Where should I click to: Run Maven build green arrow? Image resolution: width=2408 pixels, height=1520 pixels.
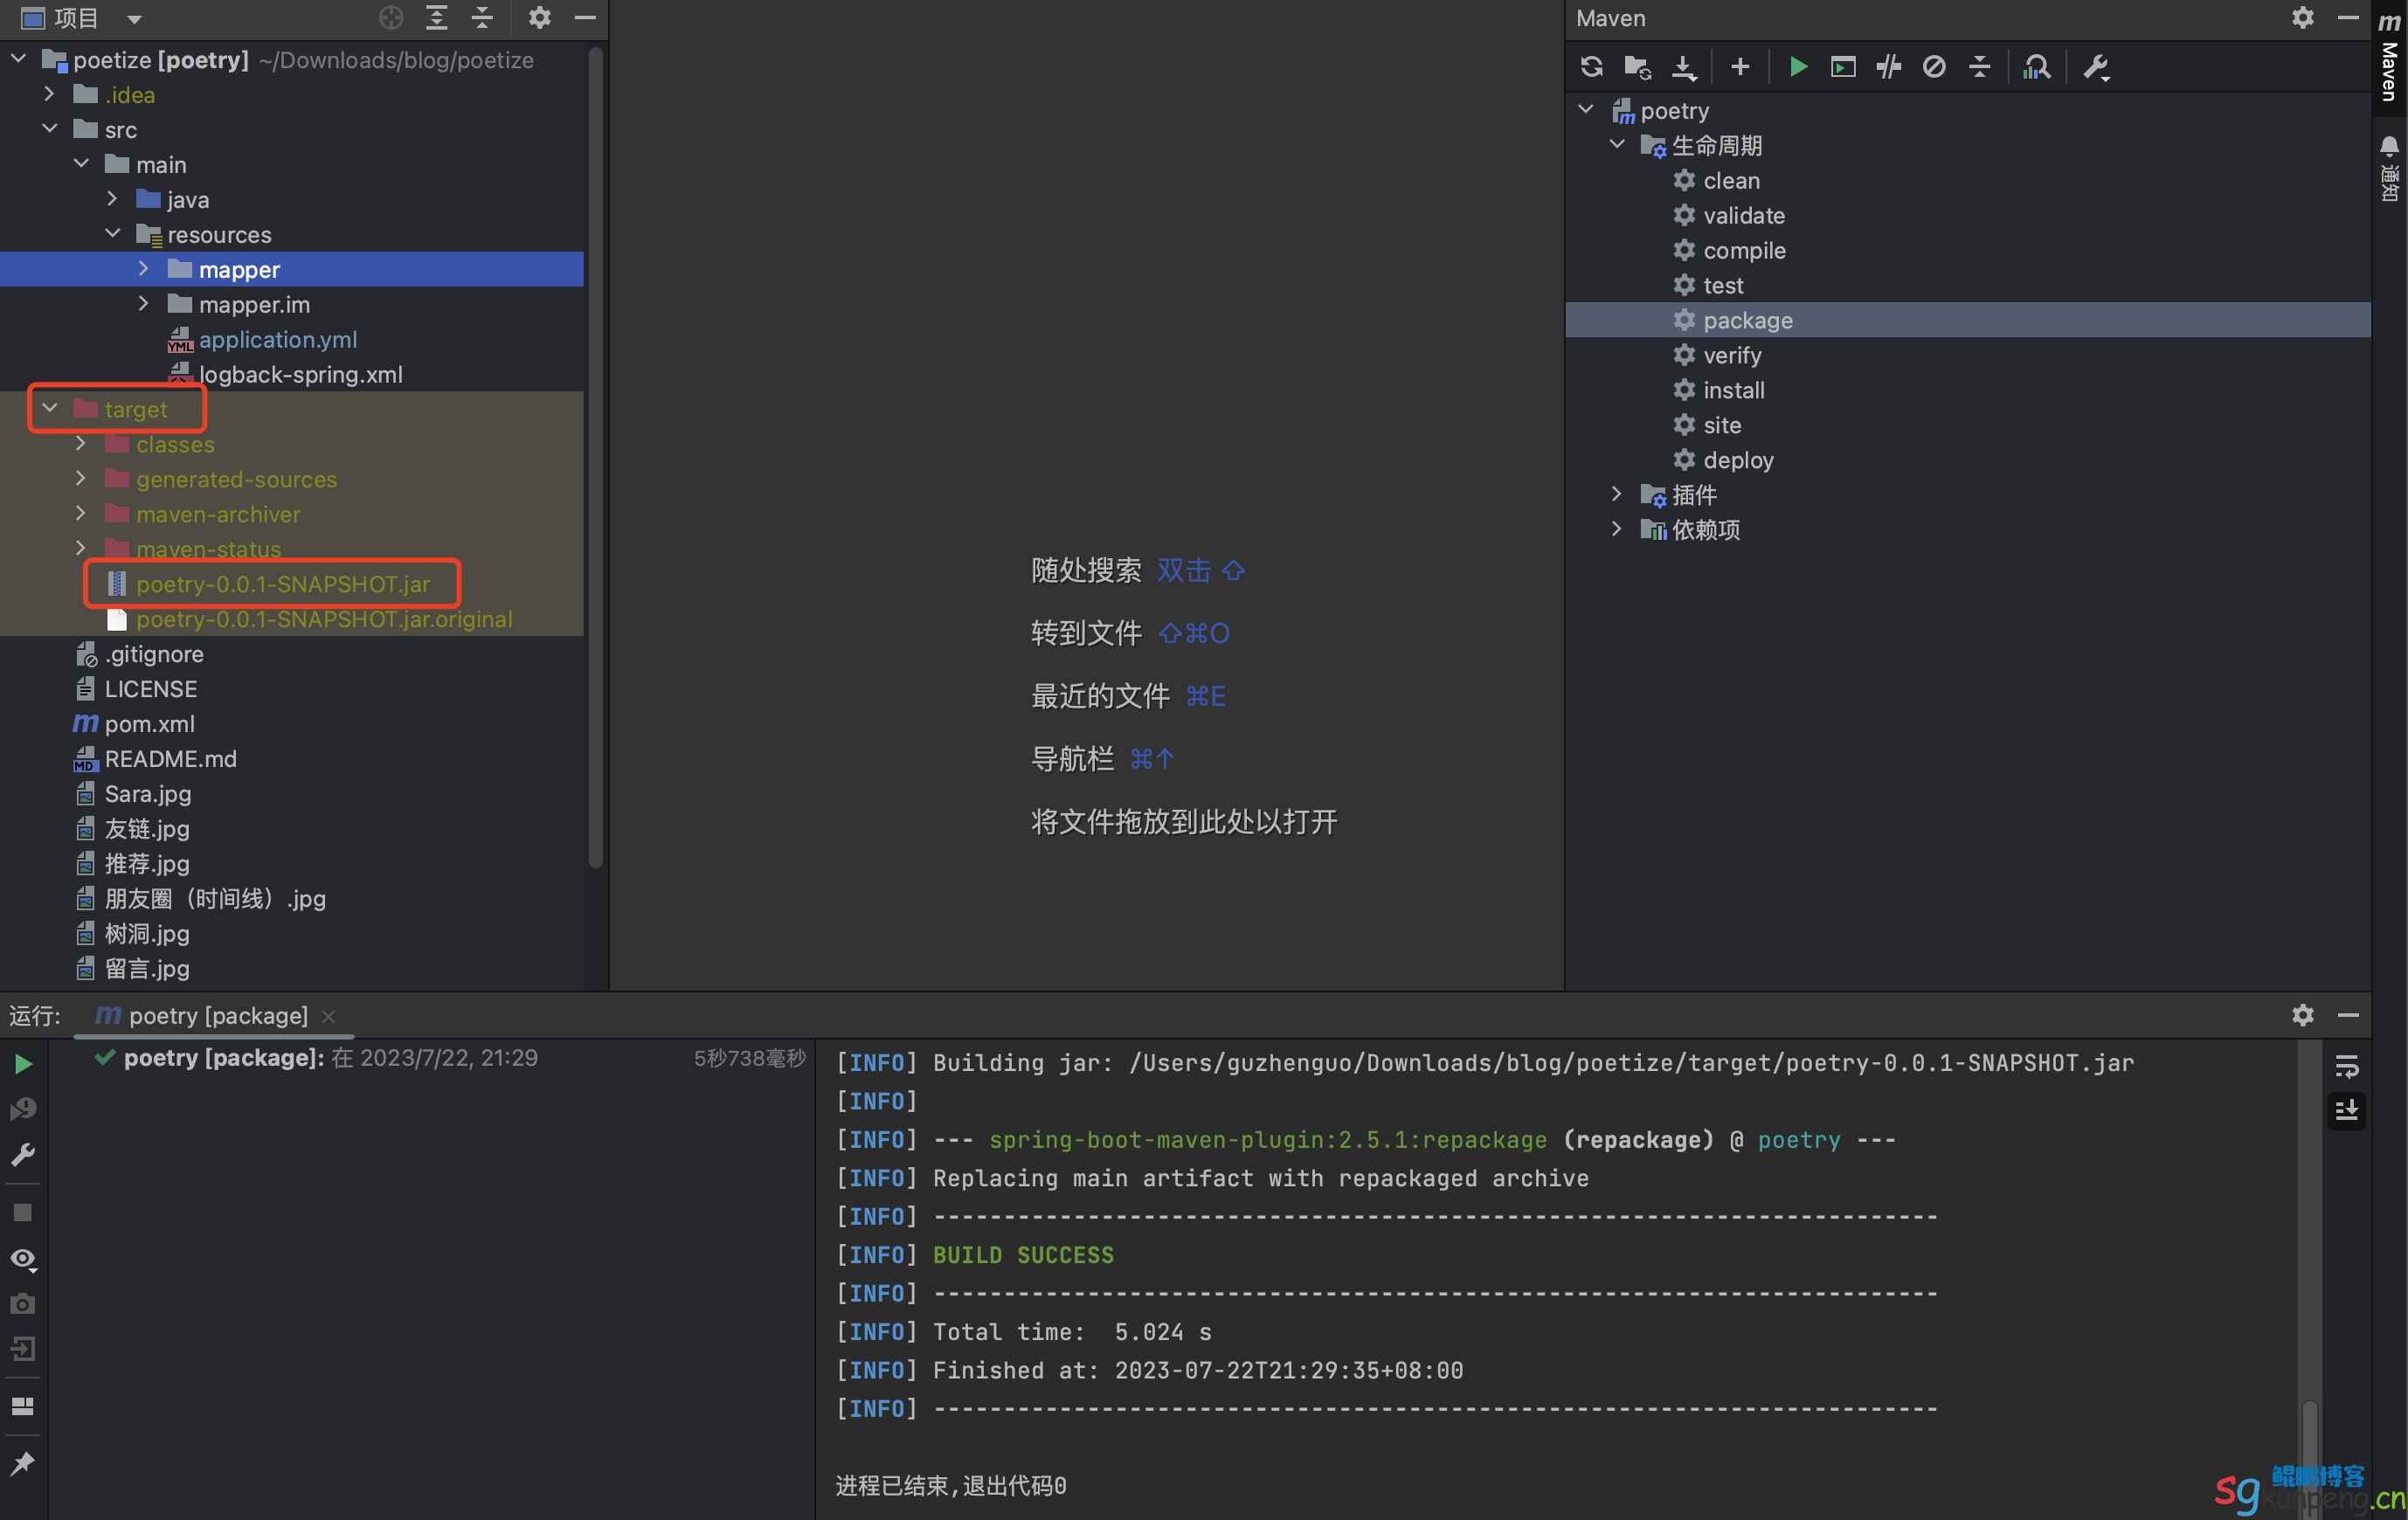pyautogui.click(x=1797, y=67)
